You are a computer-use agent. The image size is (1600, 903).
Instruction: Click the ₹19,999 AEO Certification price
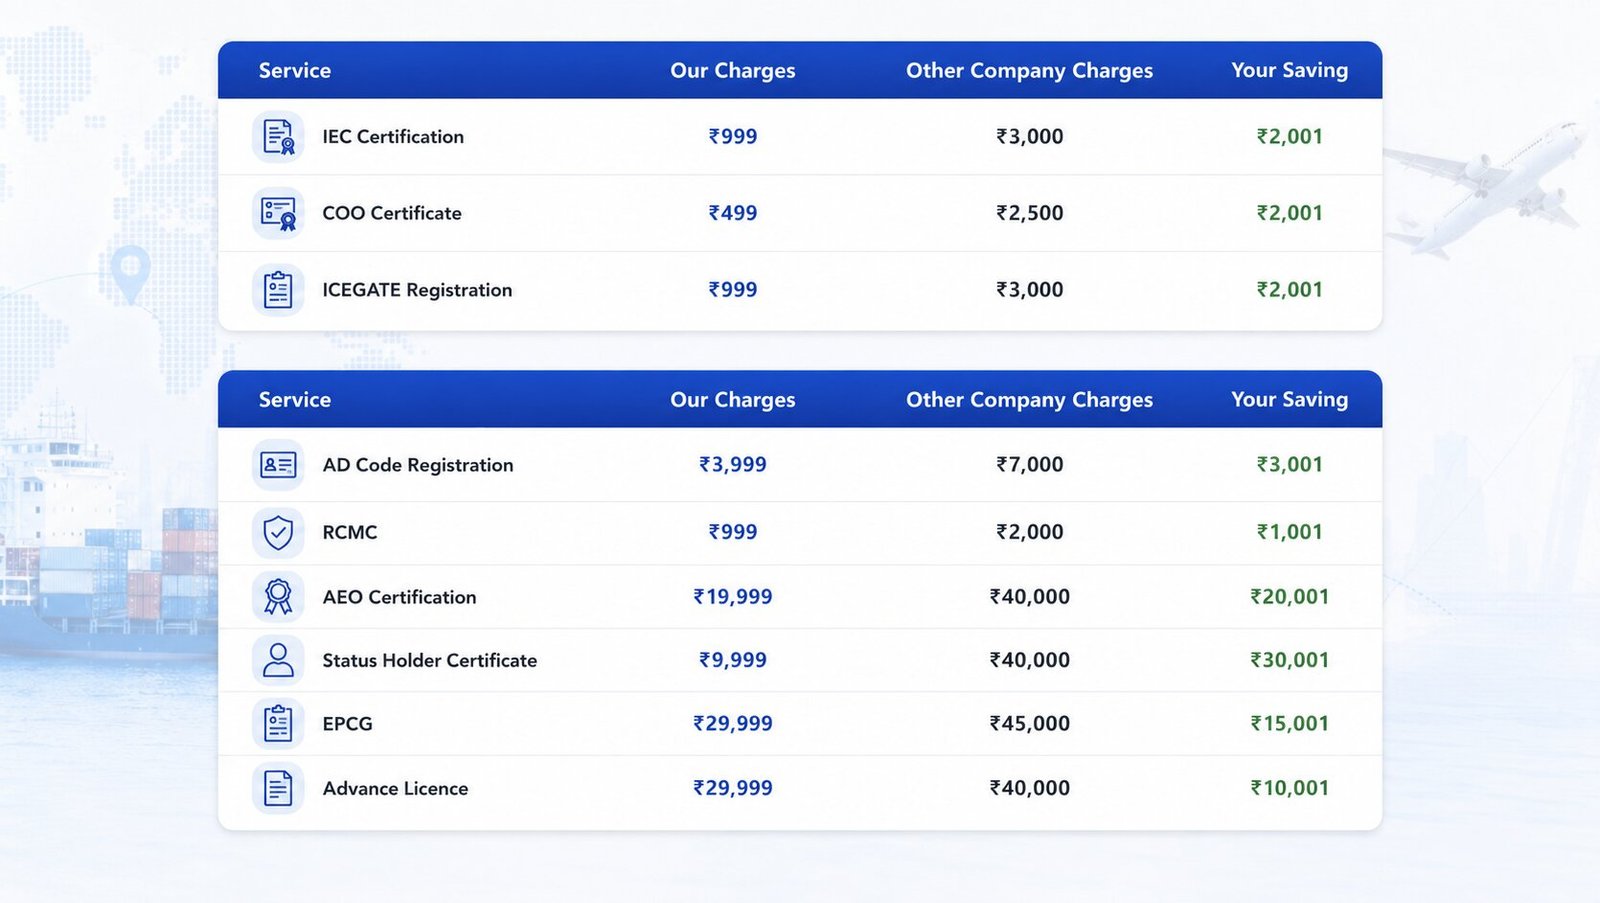733,597
